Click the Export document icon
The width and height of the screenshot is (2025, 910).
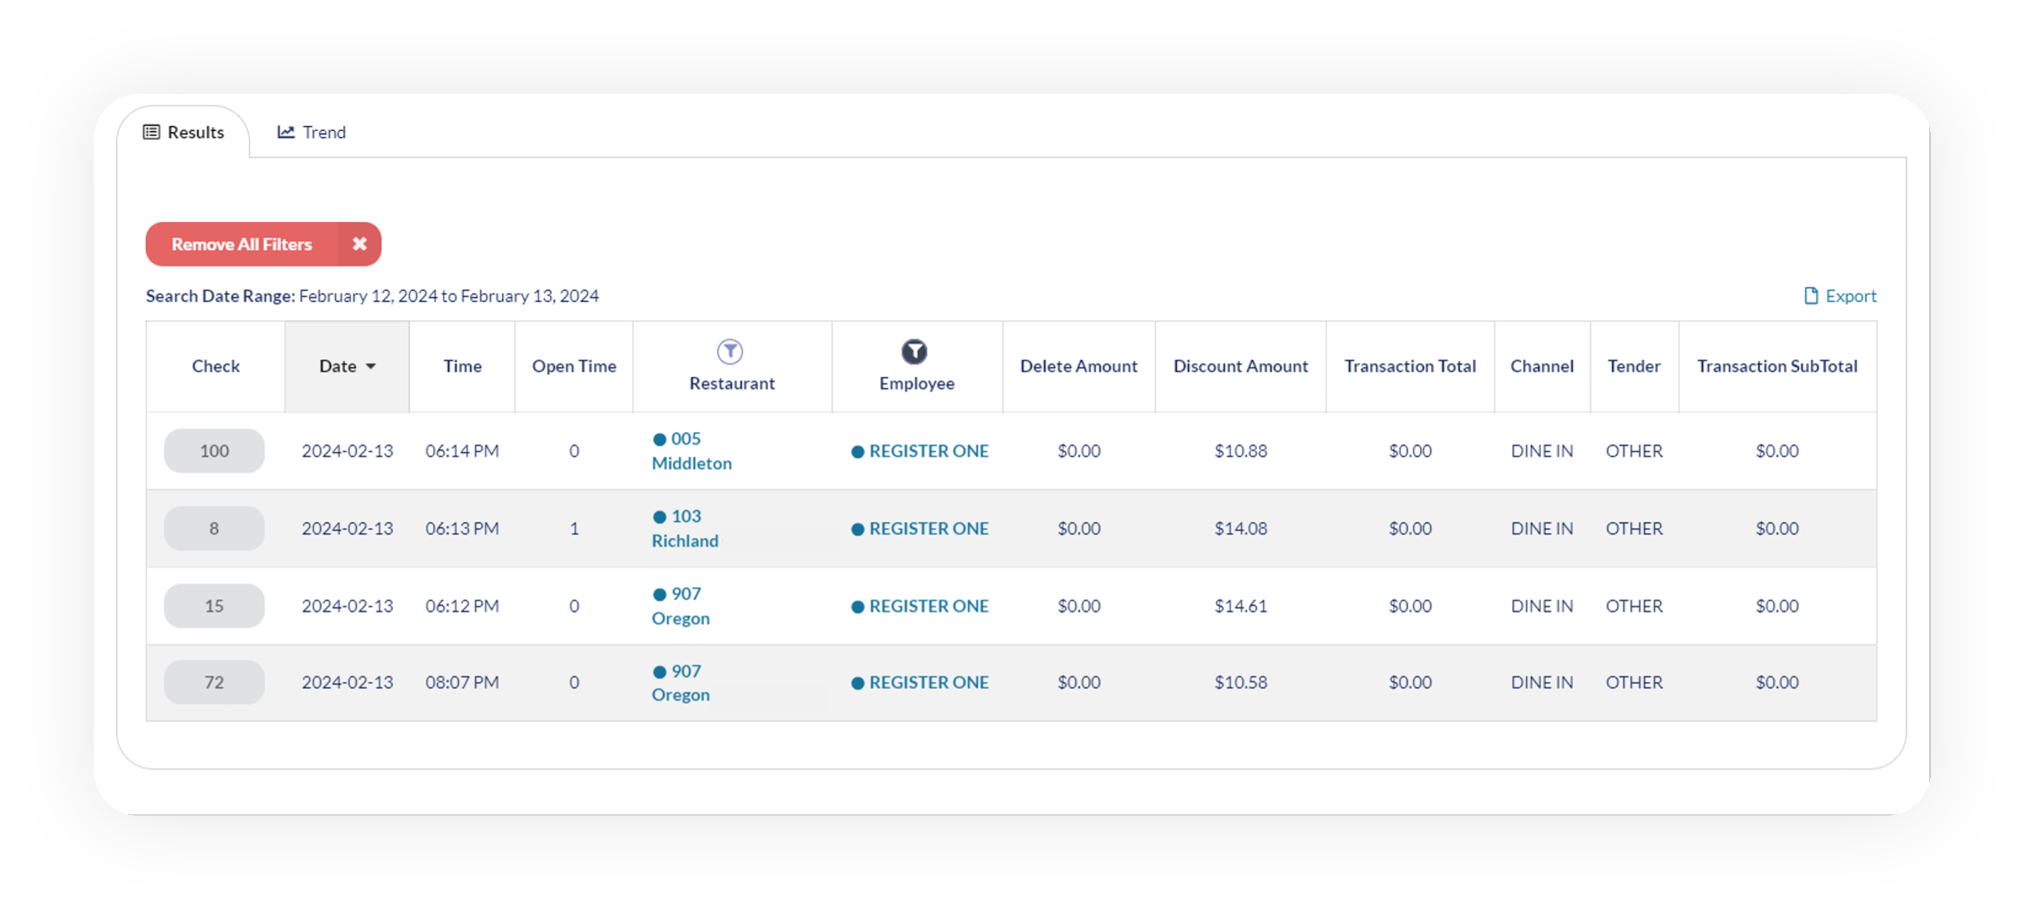pyautogui.click(x=1811, y=296)
